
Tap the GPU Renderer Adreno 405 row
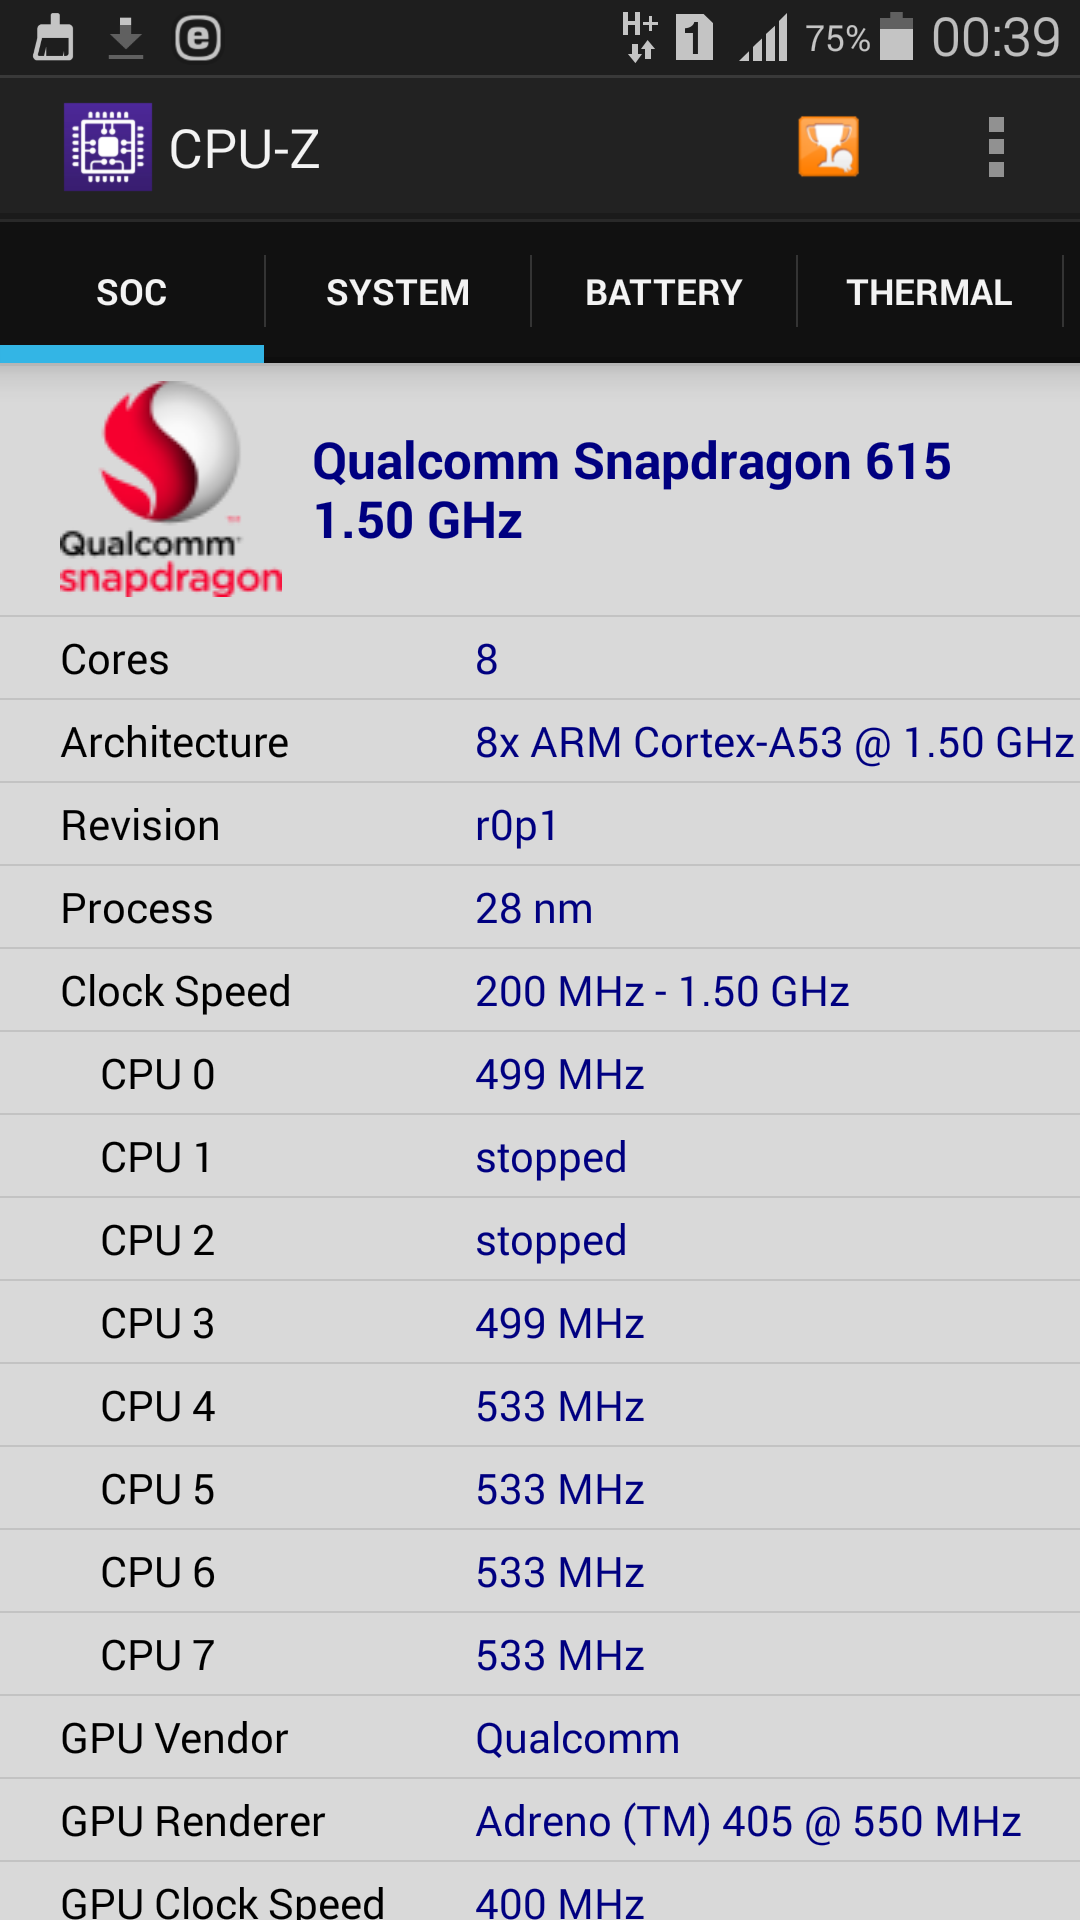coord(540,1821)
